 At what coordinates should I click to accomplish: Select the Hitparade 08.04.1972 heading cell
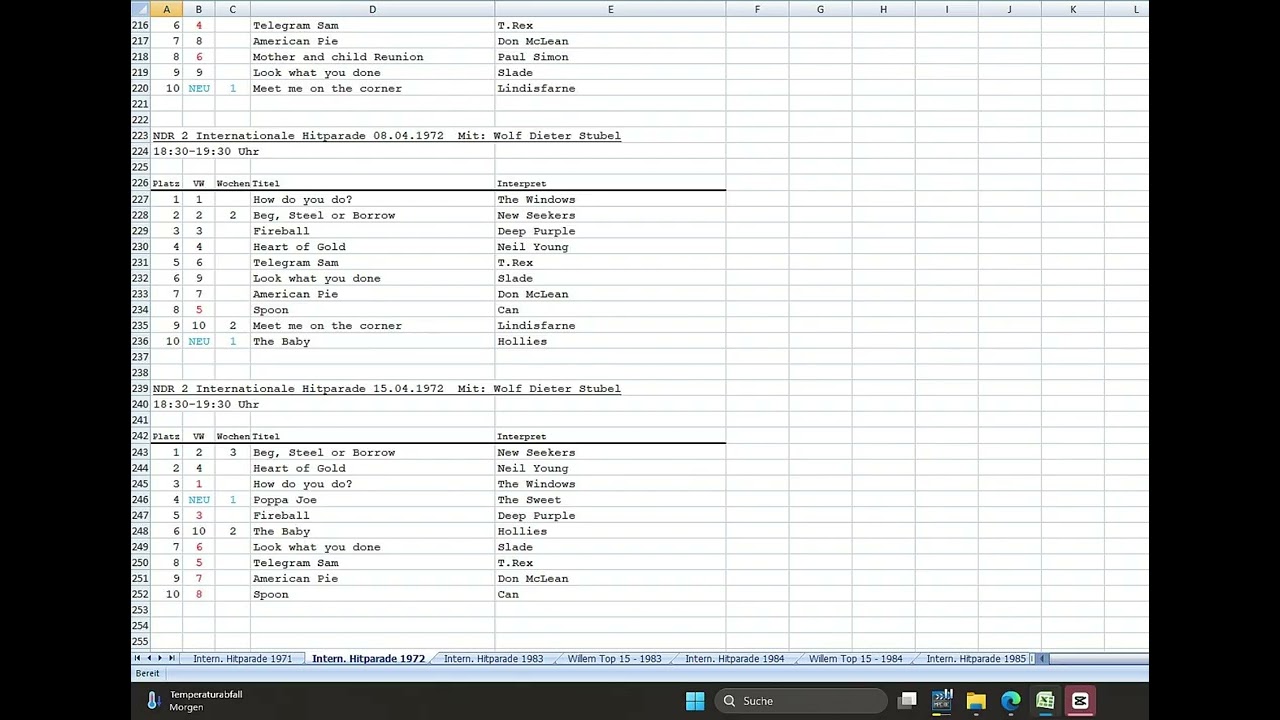point(387,136)
